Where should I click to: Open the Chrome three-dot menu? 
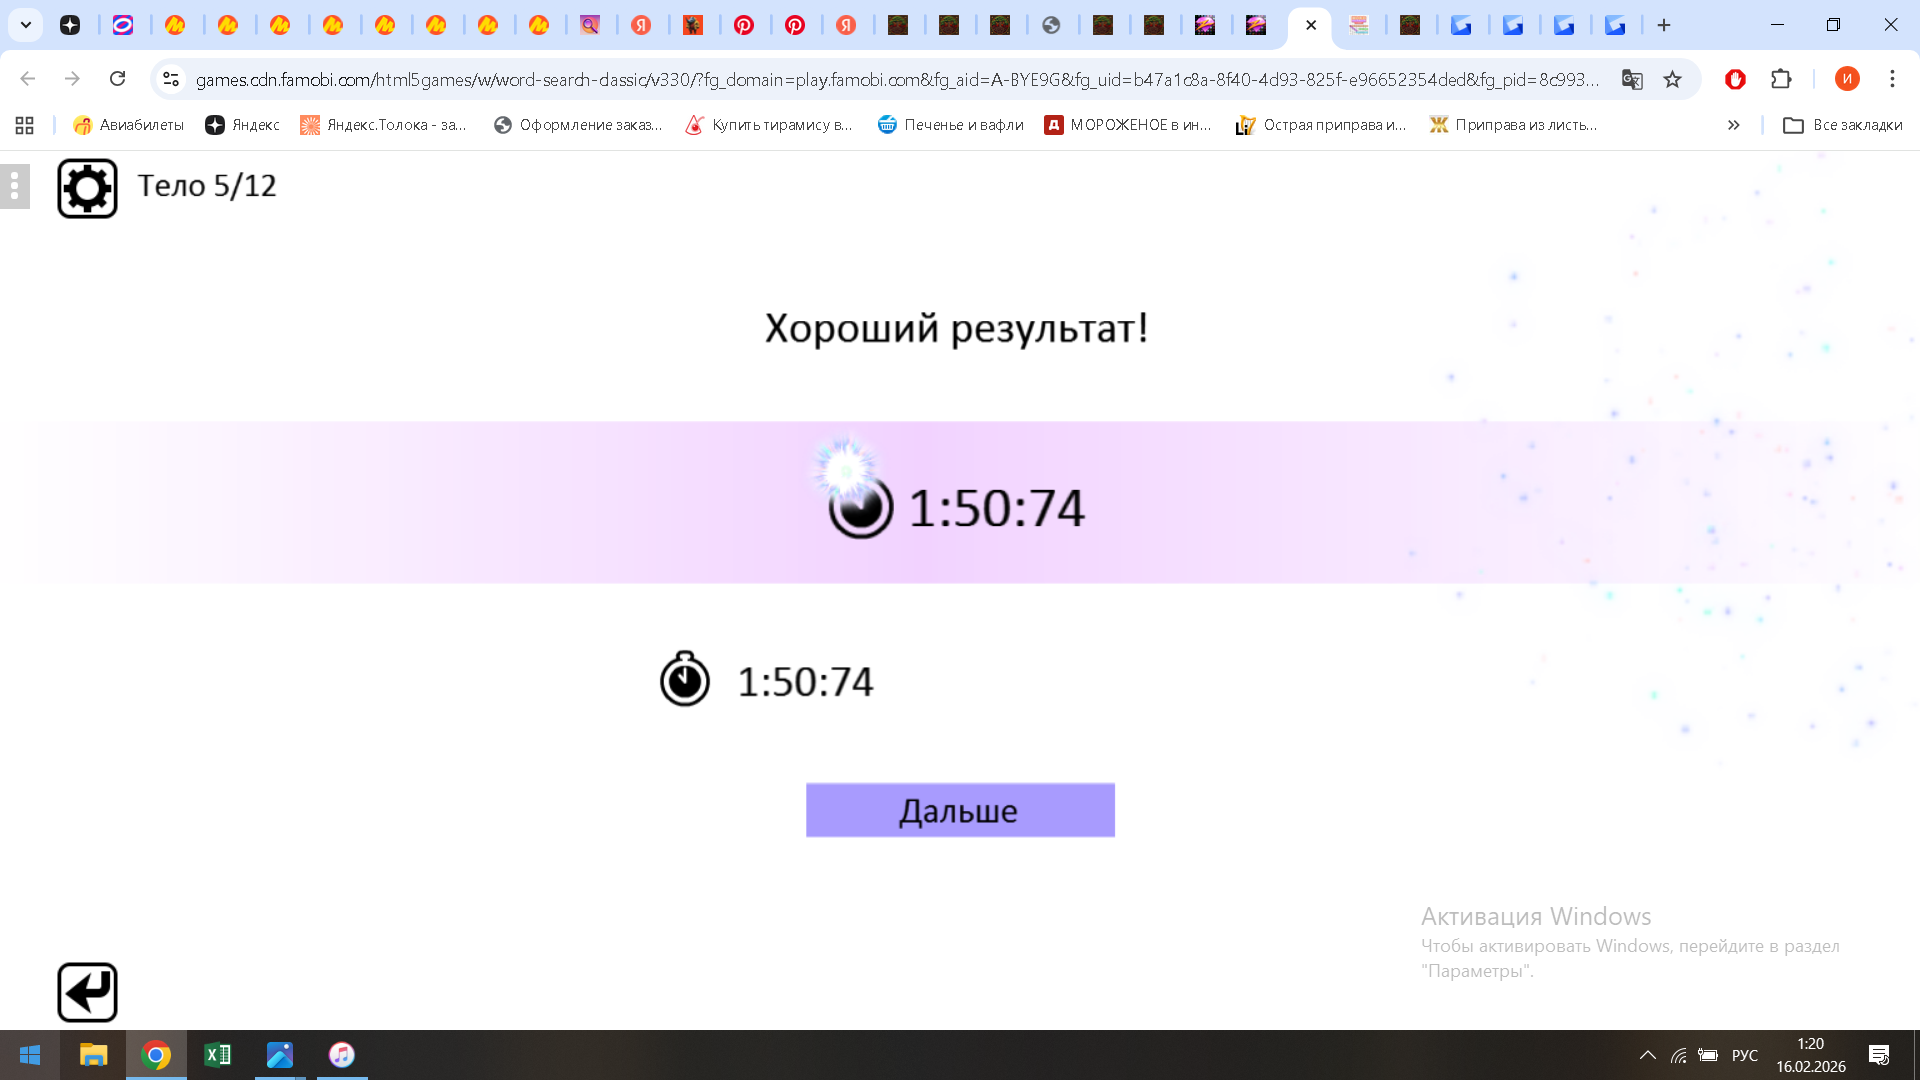(x=1892, y=79)
